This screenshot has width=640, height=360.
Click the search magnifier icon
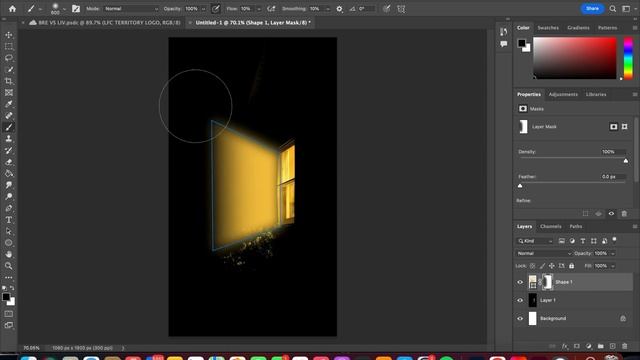(x=613, y=9)
